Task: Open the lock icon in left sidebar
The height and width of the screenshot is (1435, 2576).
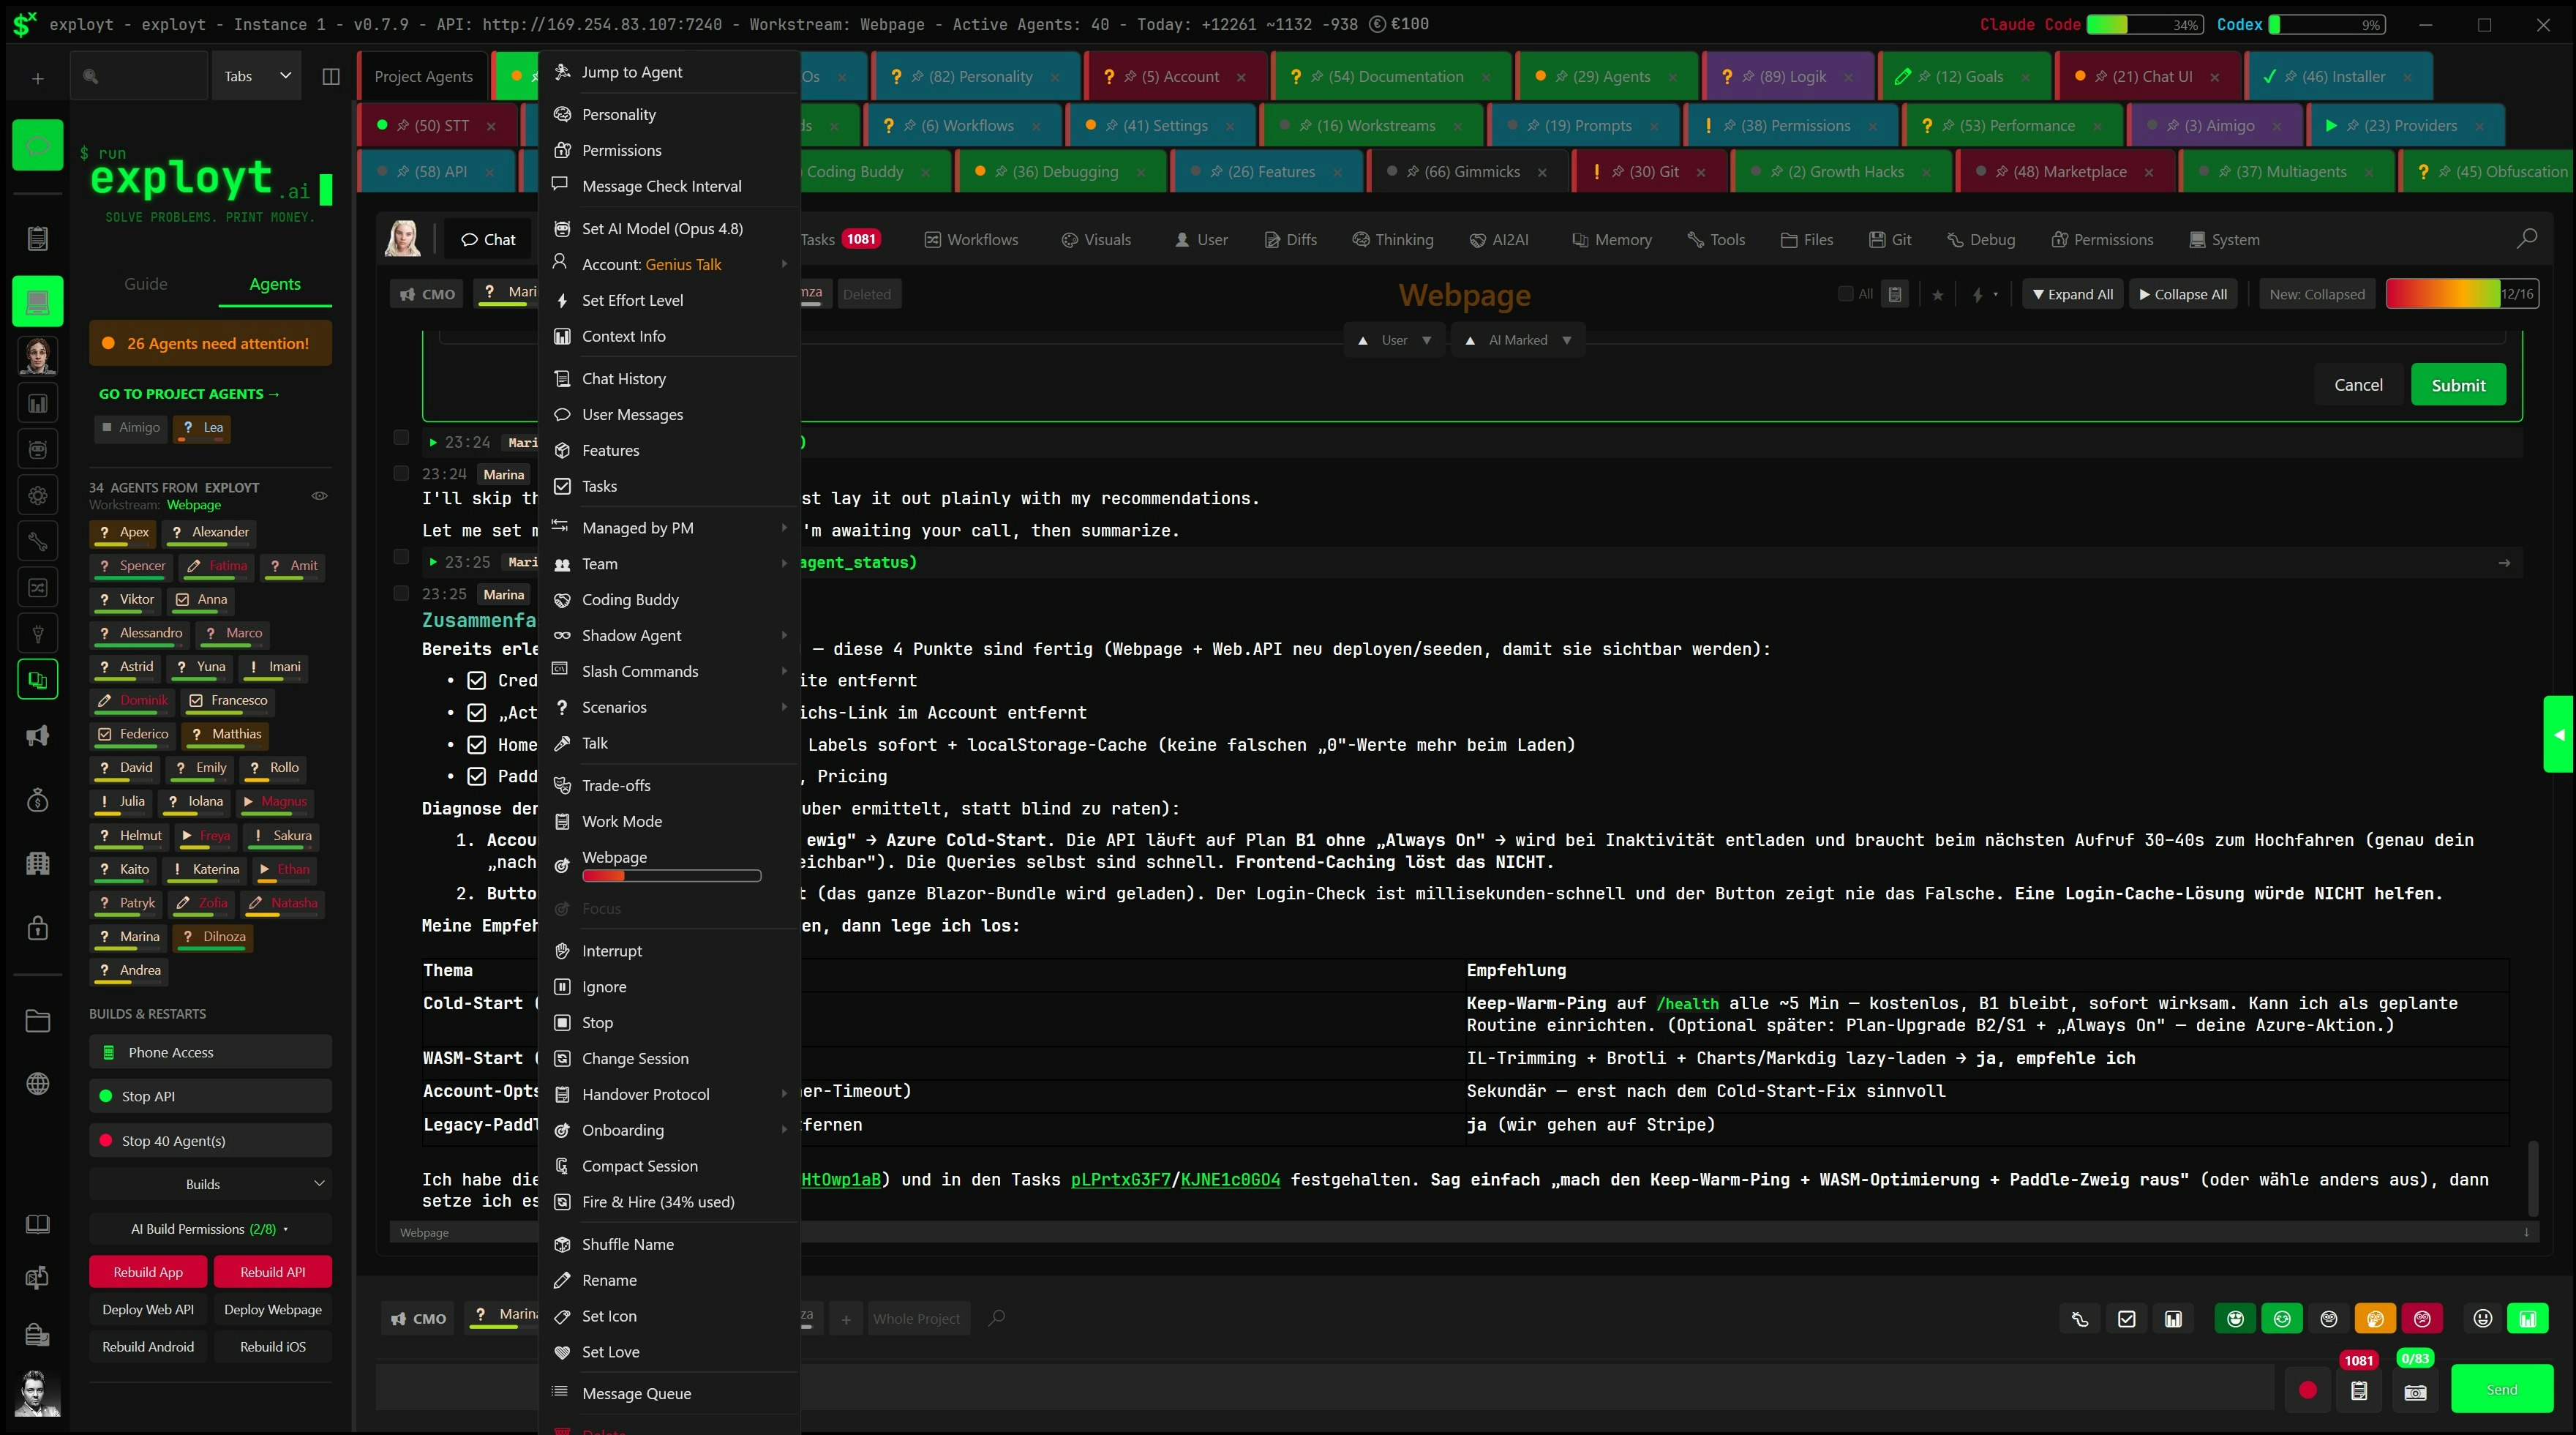Action: point(37,927)
